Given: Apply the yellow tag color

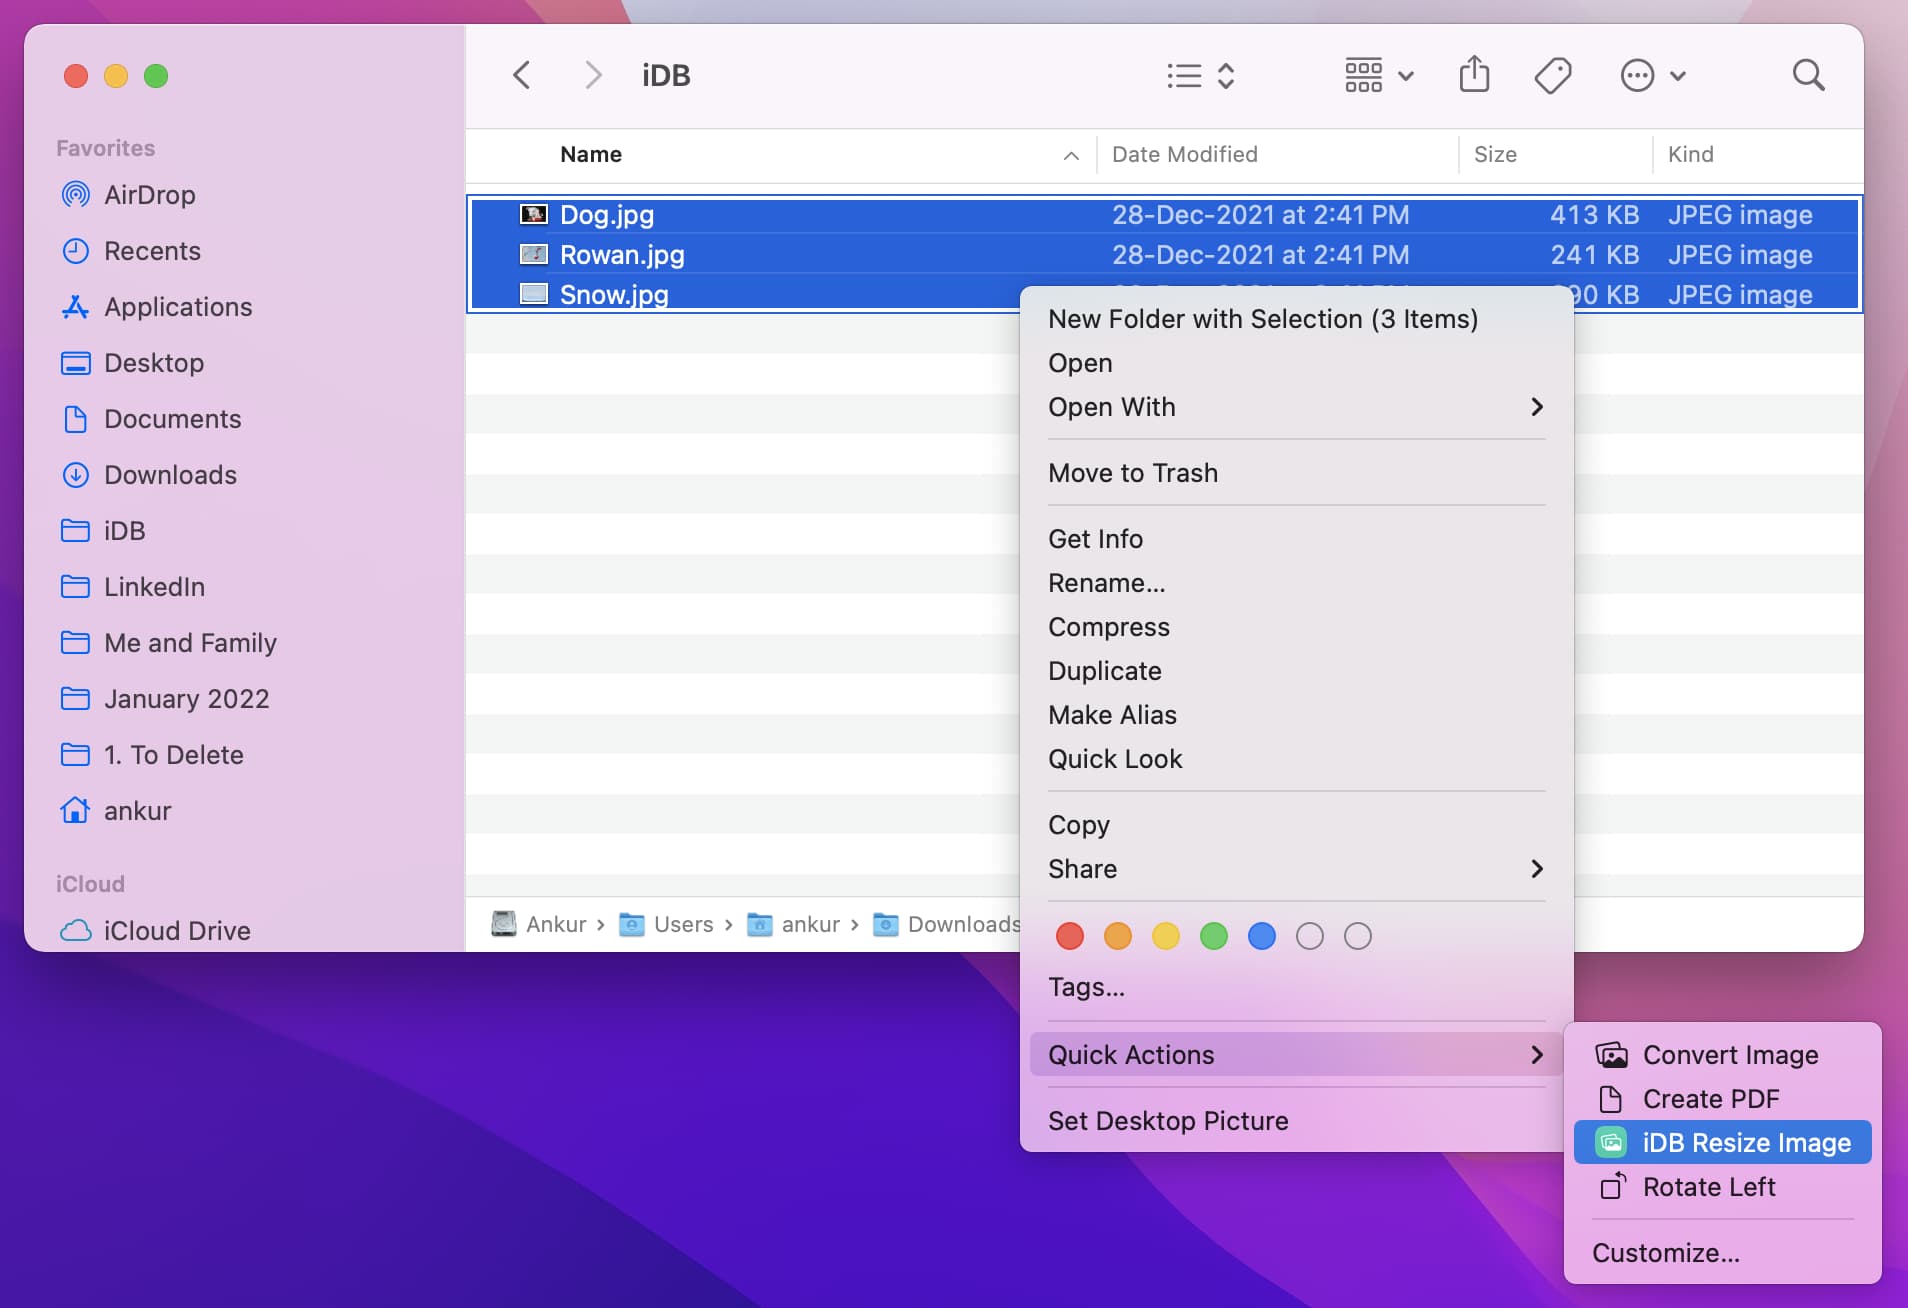Looking at the screenshot, I should 1166,936.
